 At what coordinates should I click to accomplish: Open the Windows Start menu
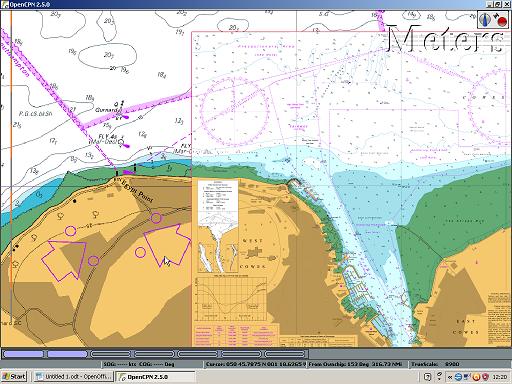click(x=14, y=377)
